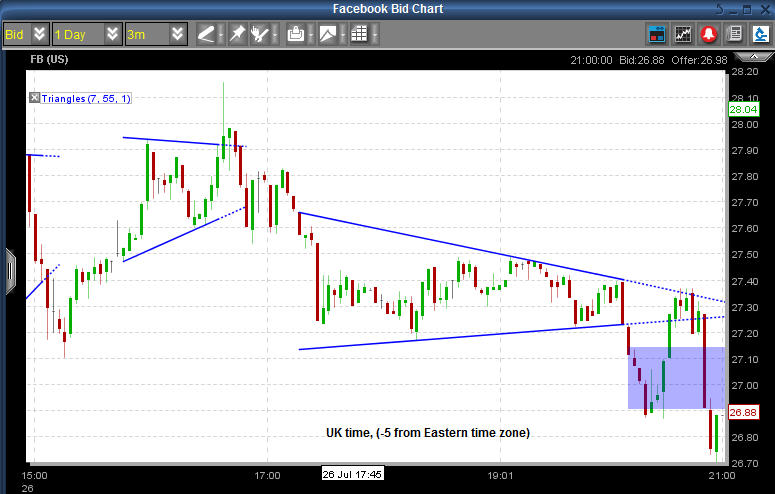The height and width of the screenshot is (494, 775).
Task: Click the left edge panel handle
Action: tap(10, 271)
